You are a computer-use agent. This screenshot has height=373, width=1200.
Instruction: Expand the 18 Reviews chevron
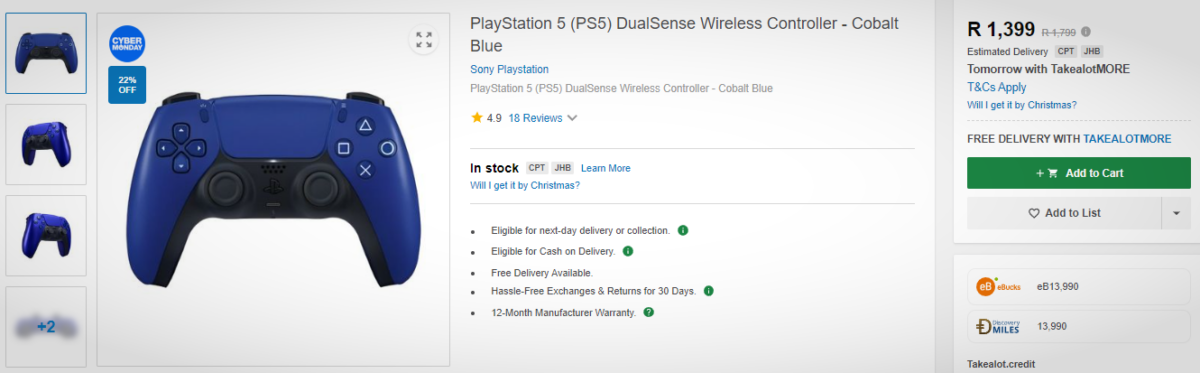(x=572, y=118)
